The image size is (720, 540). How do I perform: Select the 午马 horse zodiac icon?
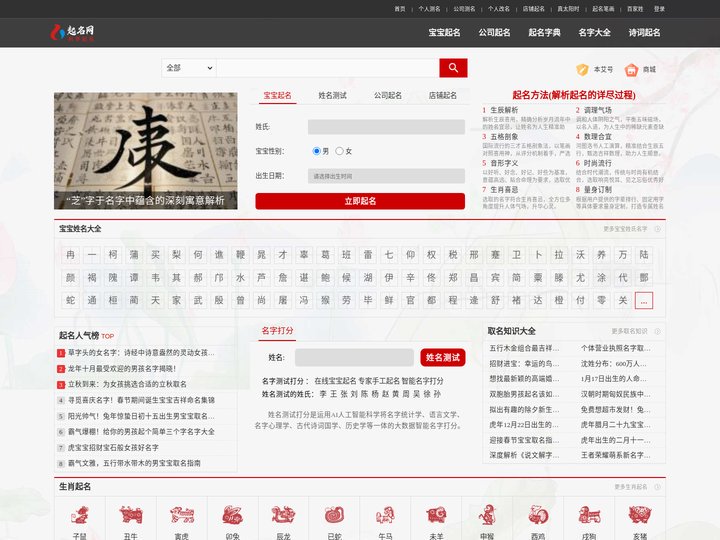[x=385, y=515]
